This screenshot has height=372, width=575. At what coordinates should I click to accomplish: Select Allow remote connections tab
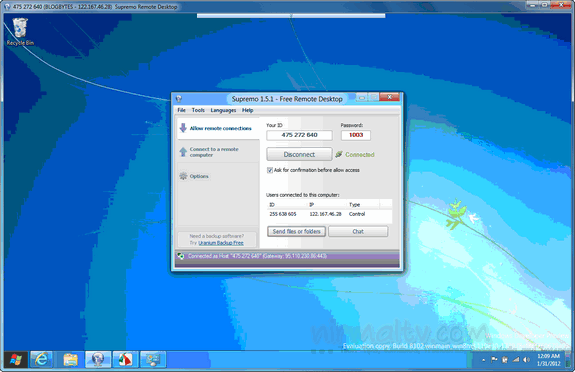point(218,128)
